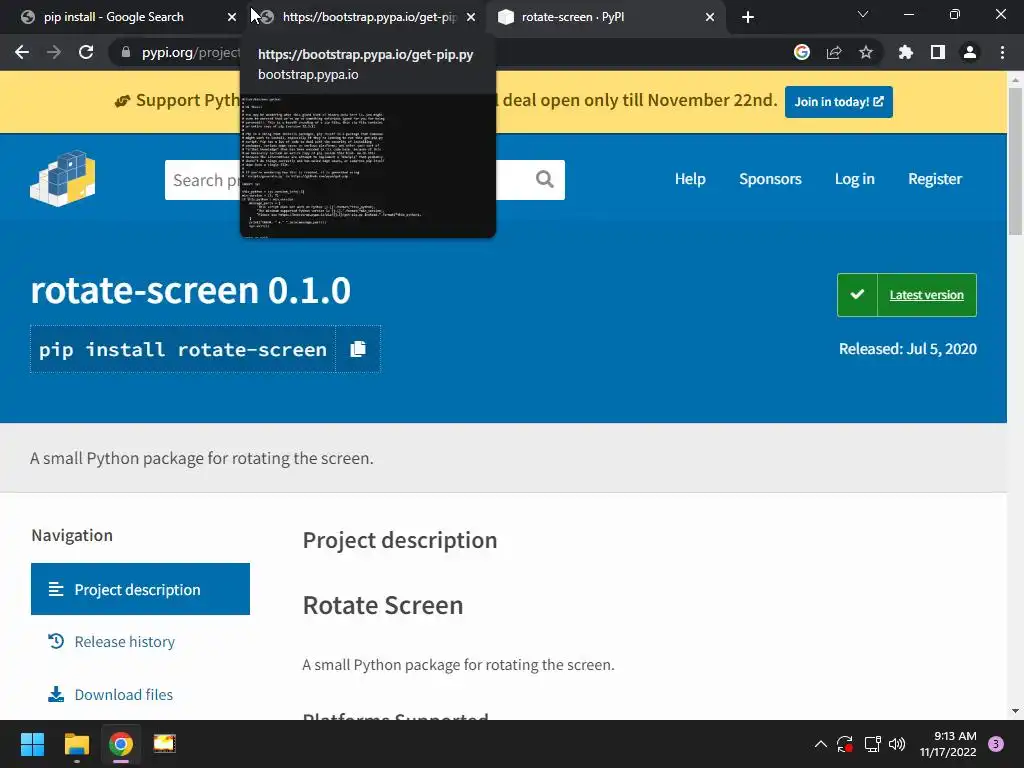This screenshot has height=768, width=1024.
Task: Close the get-pip.py tab
Action: tap(471, 17)
